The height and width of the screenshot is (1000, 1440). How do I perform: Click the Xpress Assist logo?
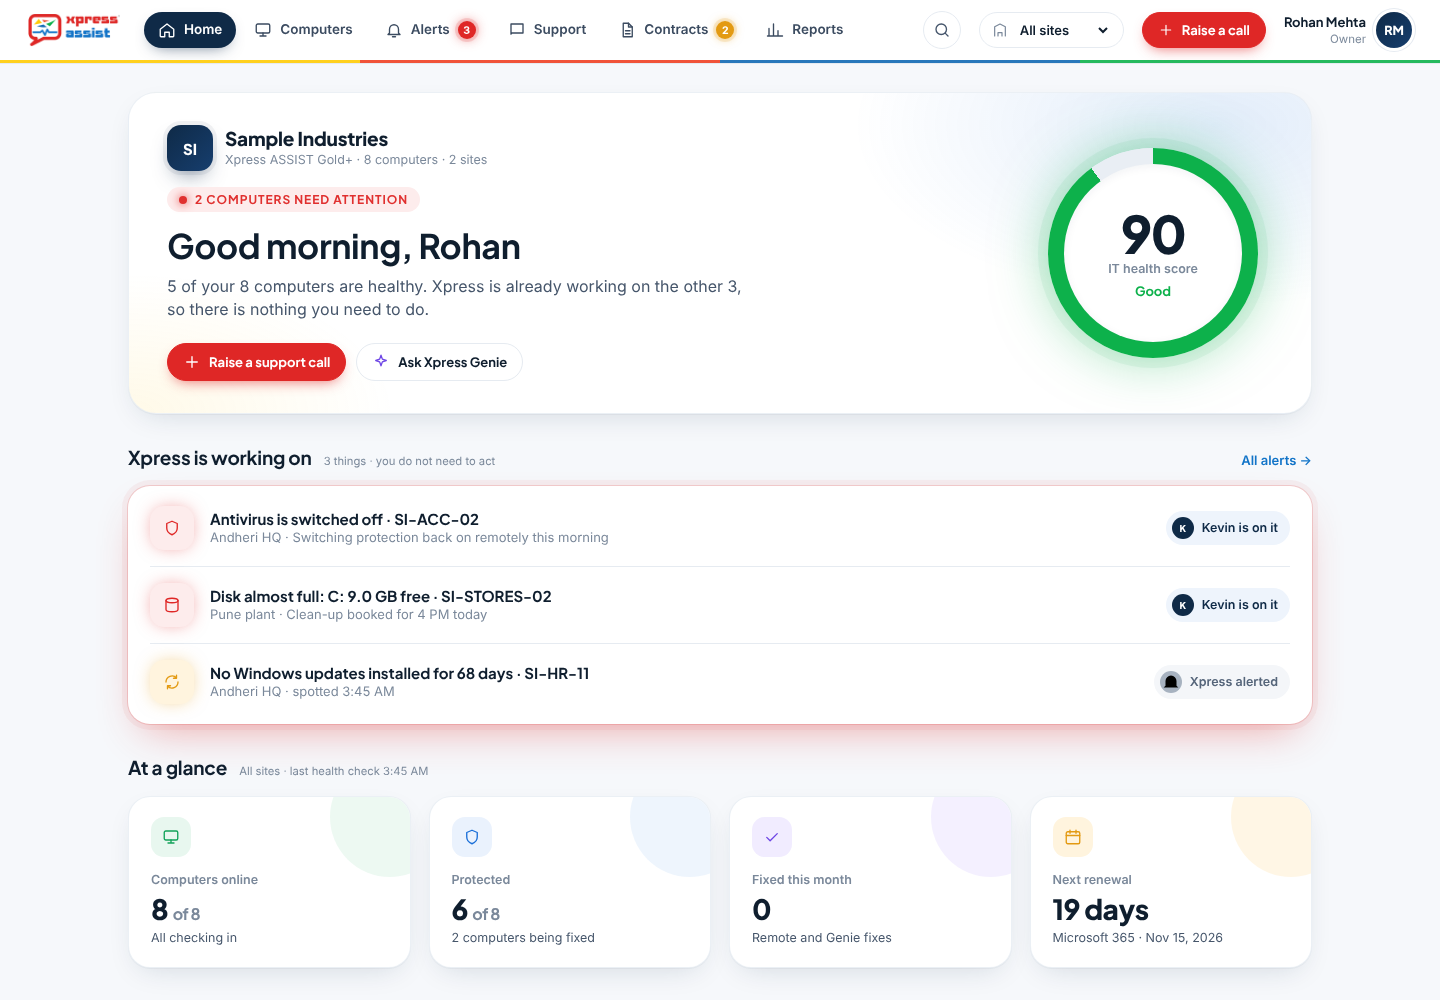tap(74, 29)
